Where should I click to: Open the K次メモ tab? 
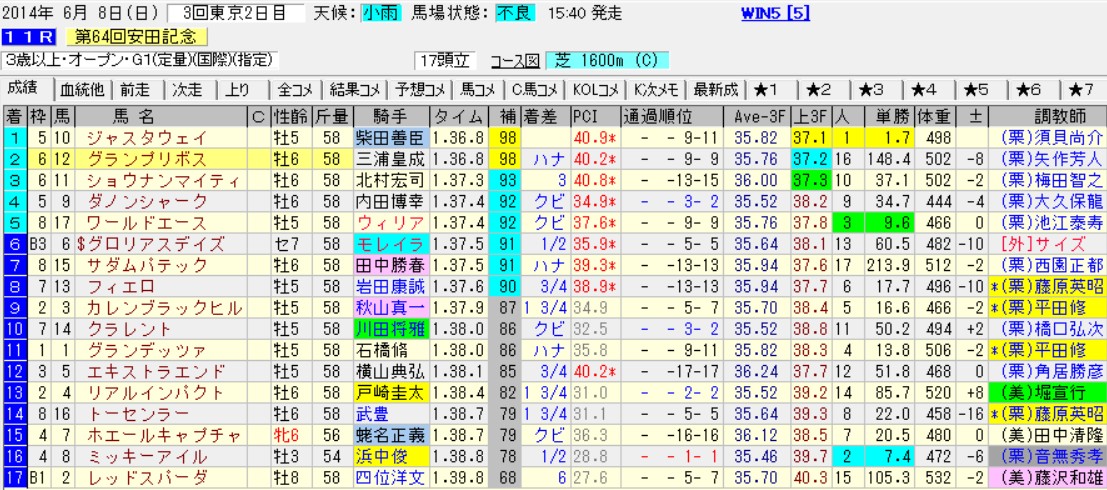[x=656, y=89]
